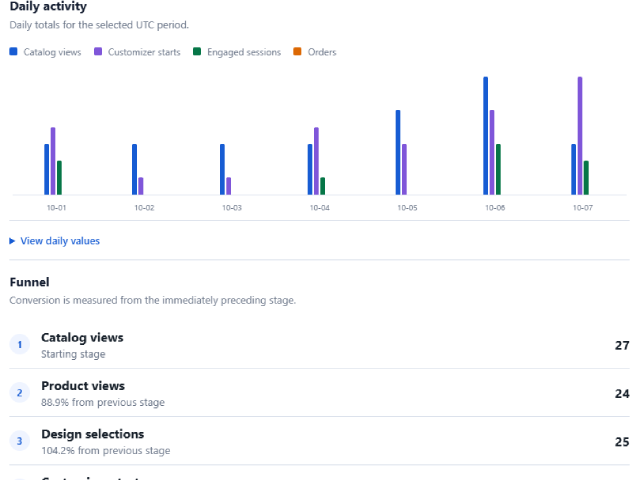
Task: Click the purple Customizer starts legend swatch
Action: 98,51
